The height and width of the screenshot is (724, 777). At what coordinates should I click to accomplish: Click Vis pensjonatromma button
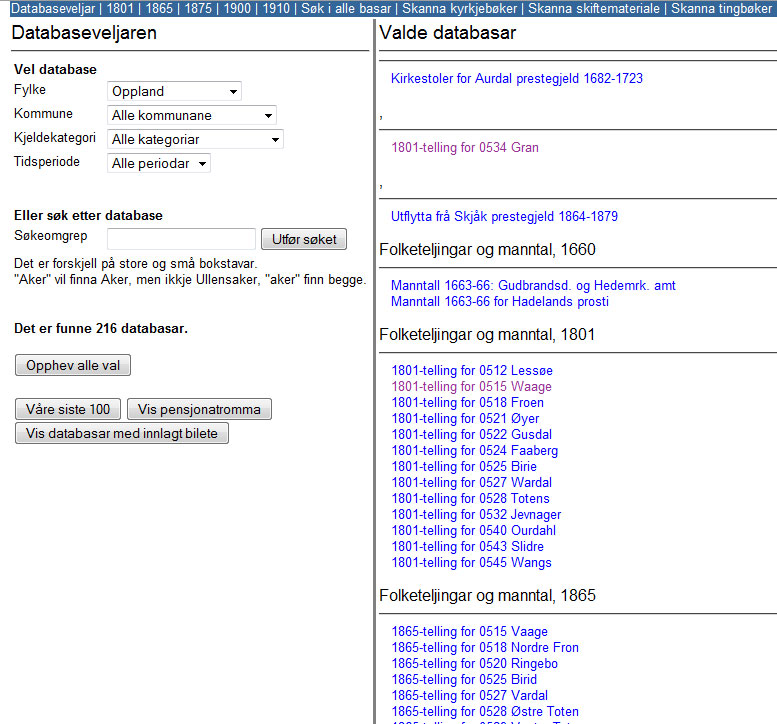pos(199,409)
